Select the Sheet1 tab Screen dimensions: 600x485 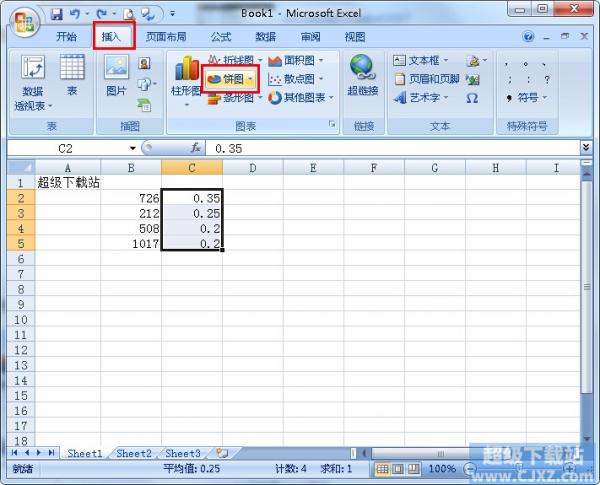(x=85, y=454)
